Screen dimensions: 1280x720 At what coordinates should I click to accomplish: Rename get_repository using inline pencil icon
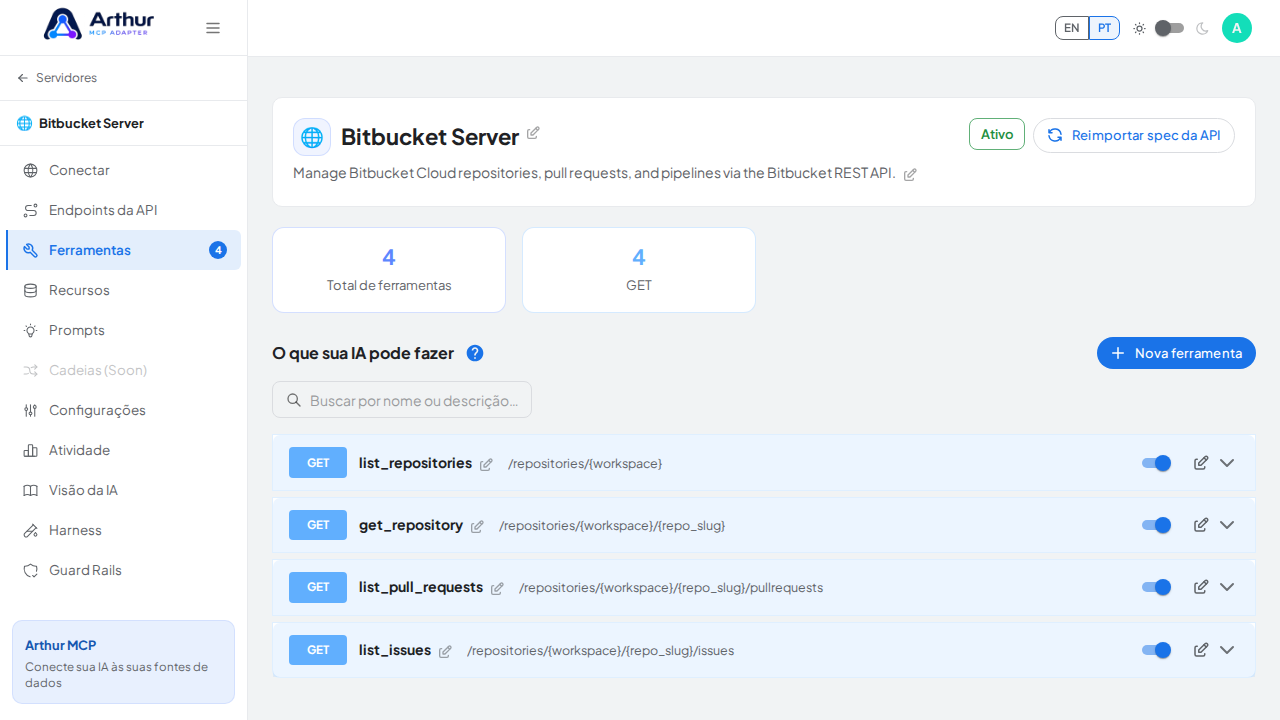pyautogui.click(x=477, y=526)
